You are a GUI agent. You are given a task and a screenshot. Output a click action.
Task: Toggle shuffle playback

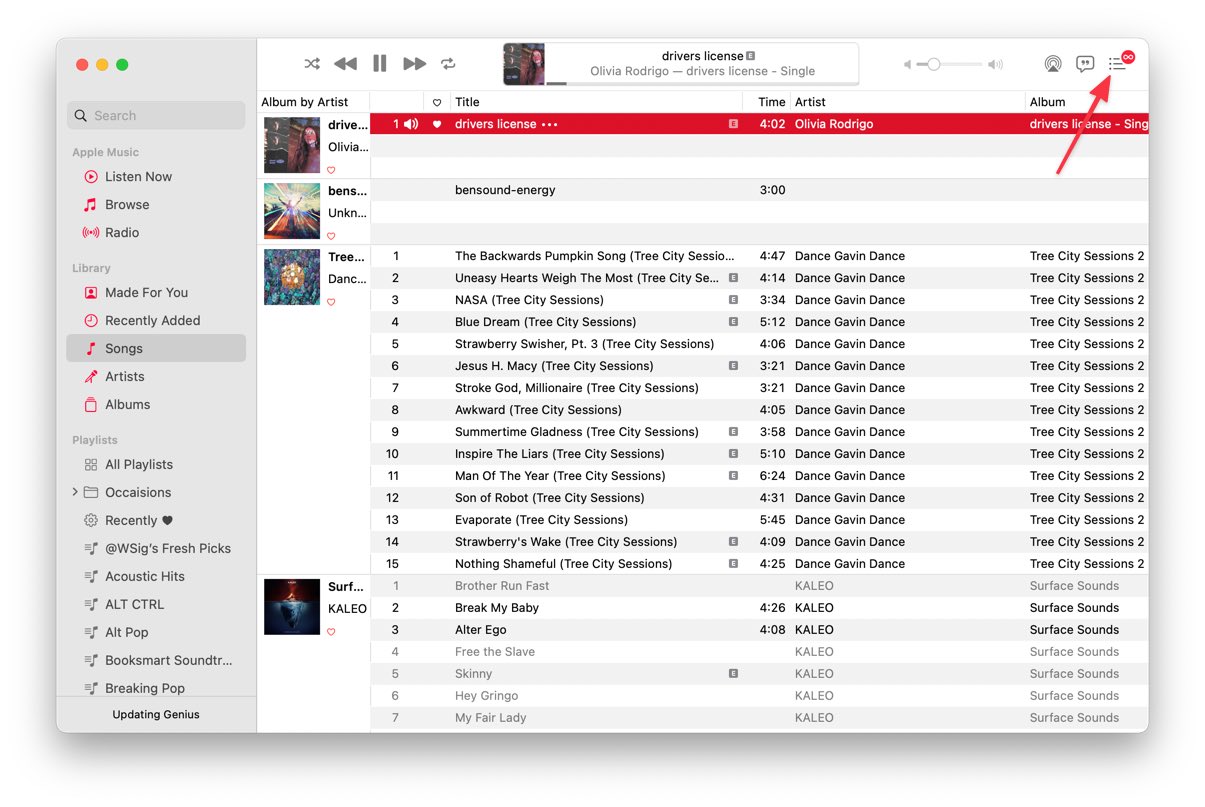[312, 64]
